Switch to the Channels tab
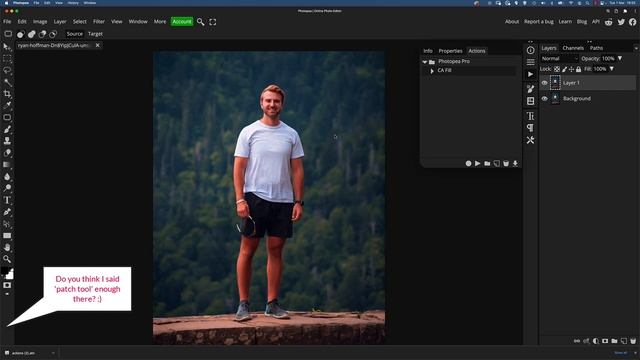Image resolution: width=640 pixels, height=360 pixels. tap(573, 48)
